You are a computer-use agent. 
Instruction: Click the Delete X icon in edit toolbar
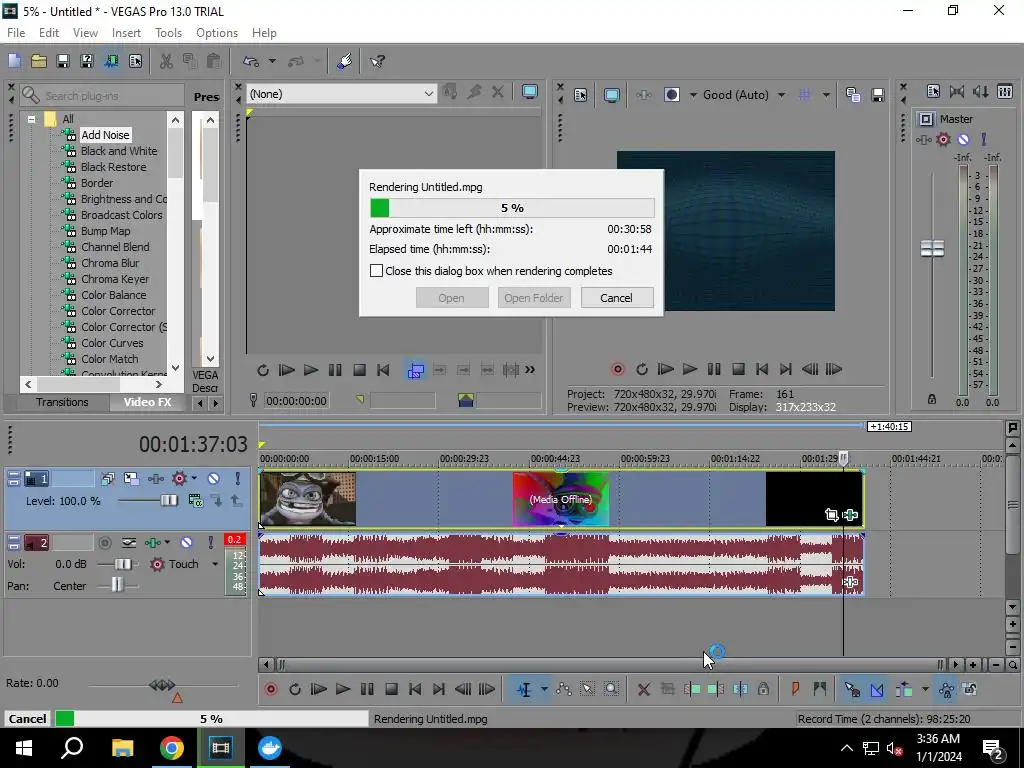[x=643, y=689]
